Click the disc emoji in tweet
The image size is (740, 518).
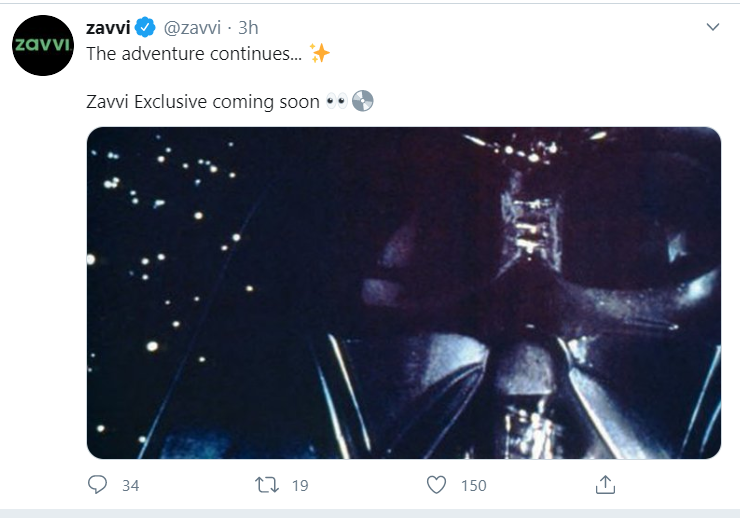click(x=363, y=102)
